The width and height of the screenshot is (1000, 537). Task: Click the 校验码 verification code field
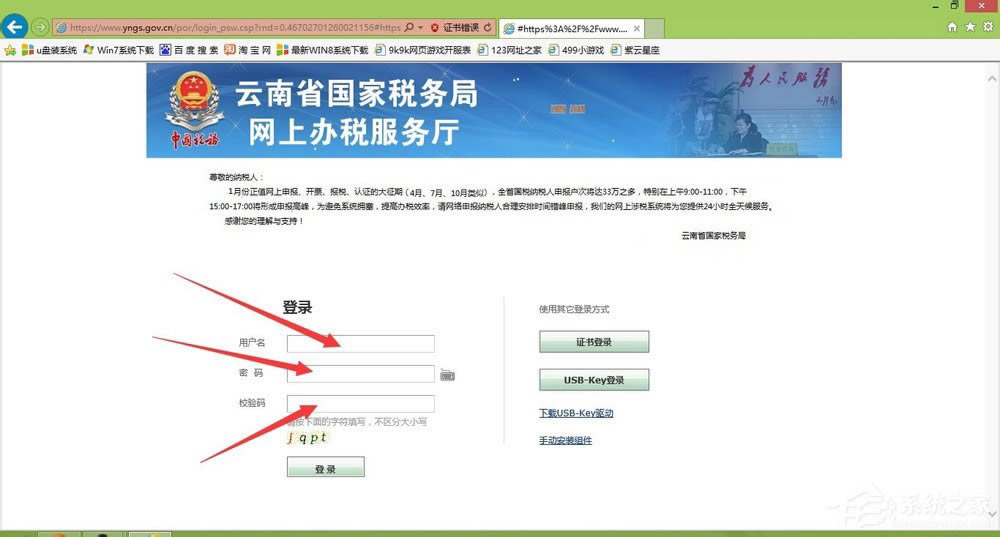tap(361, 404)
